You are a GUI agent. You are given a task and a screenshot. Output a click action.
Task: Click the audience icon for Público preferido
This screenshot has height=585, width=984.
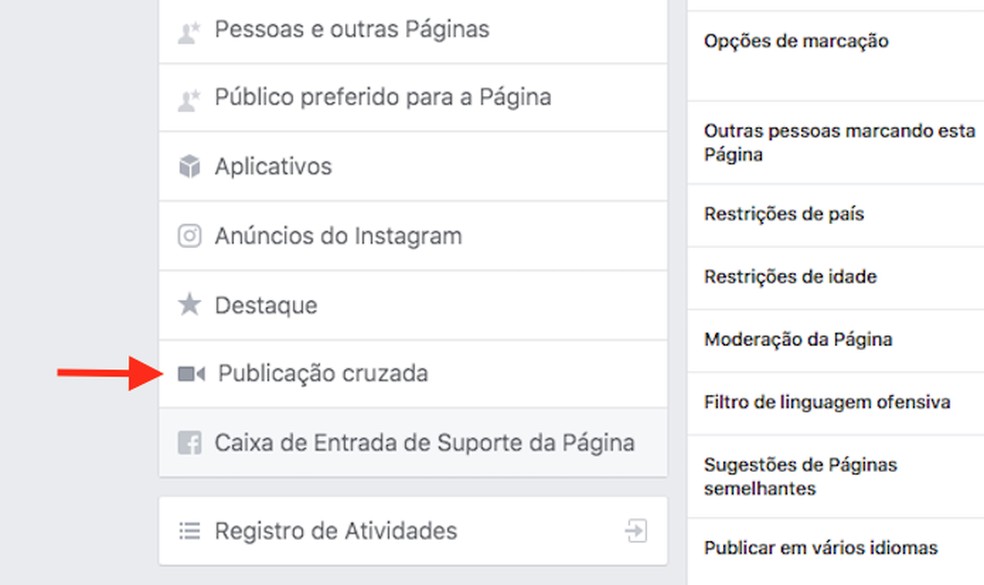[x=192, y=97]
